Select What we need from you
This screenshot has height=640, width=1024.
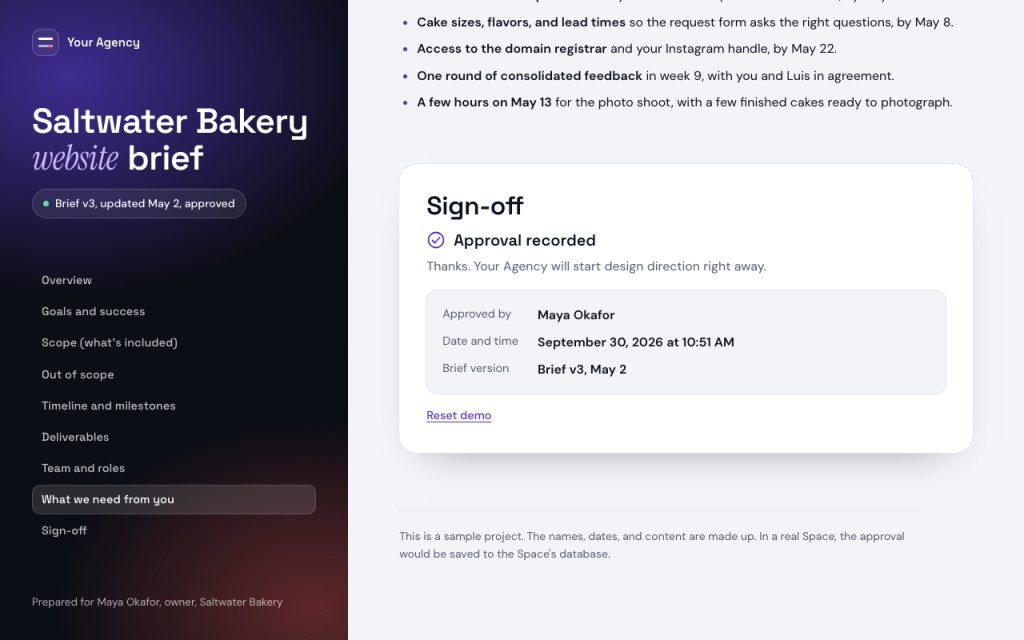174,500
